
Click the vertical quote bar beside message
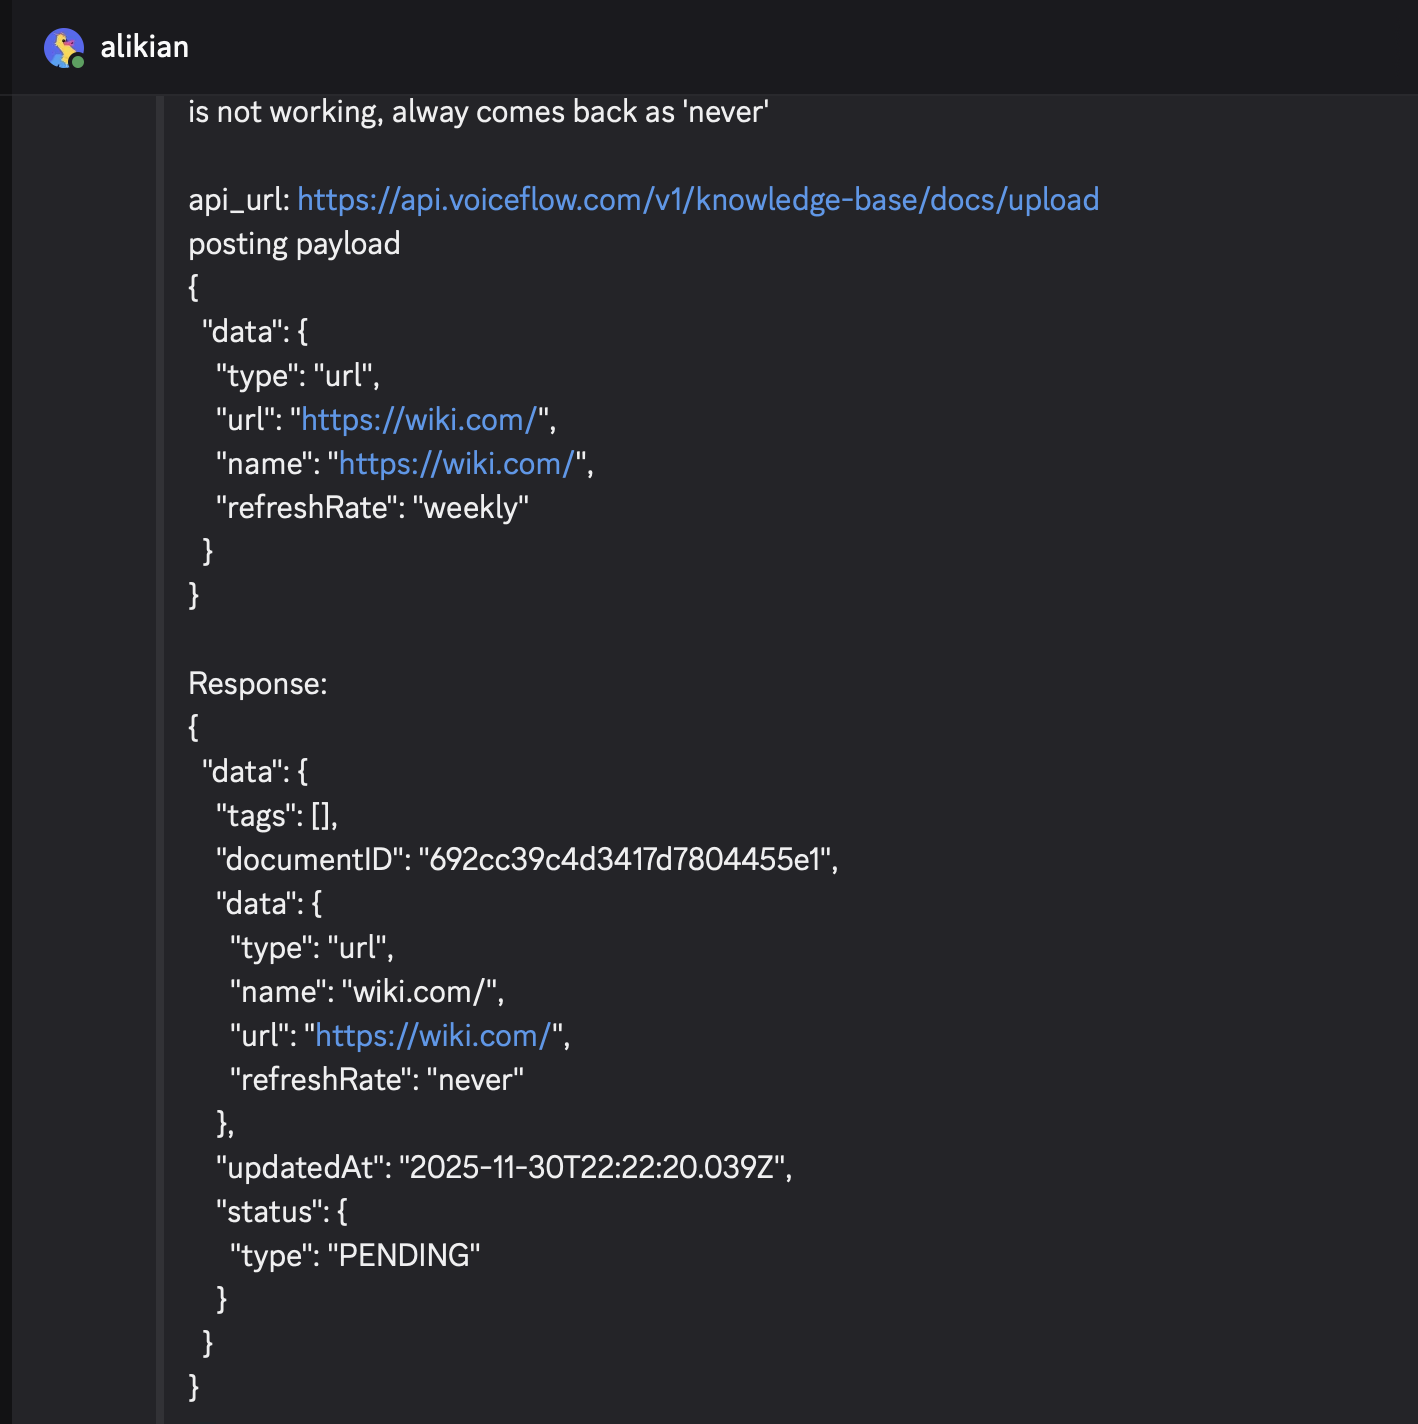[x=160, y=700]
